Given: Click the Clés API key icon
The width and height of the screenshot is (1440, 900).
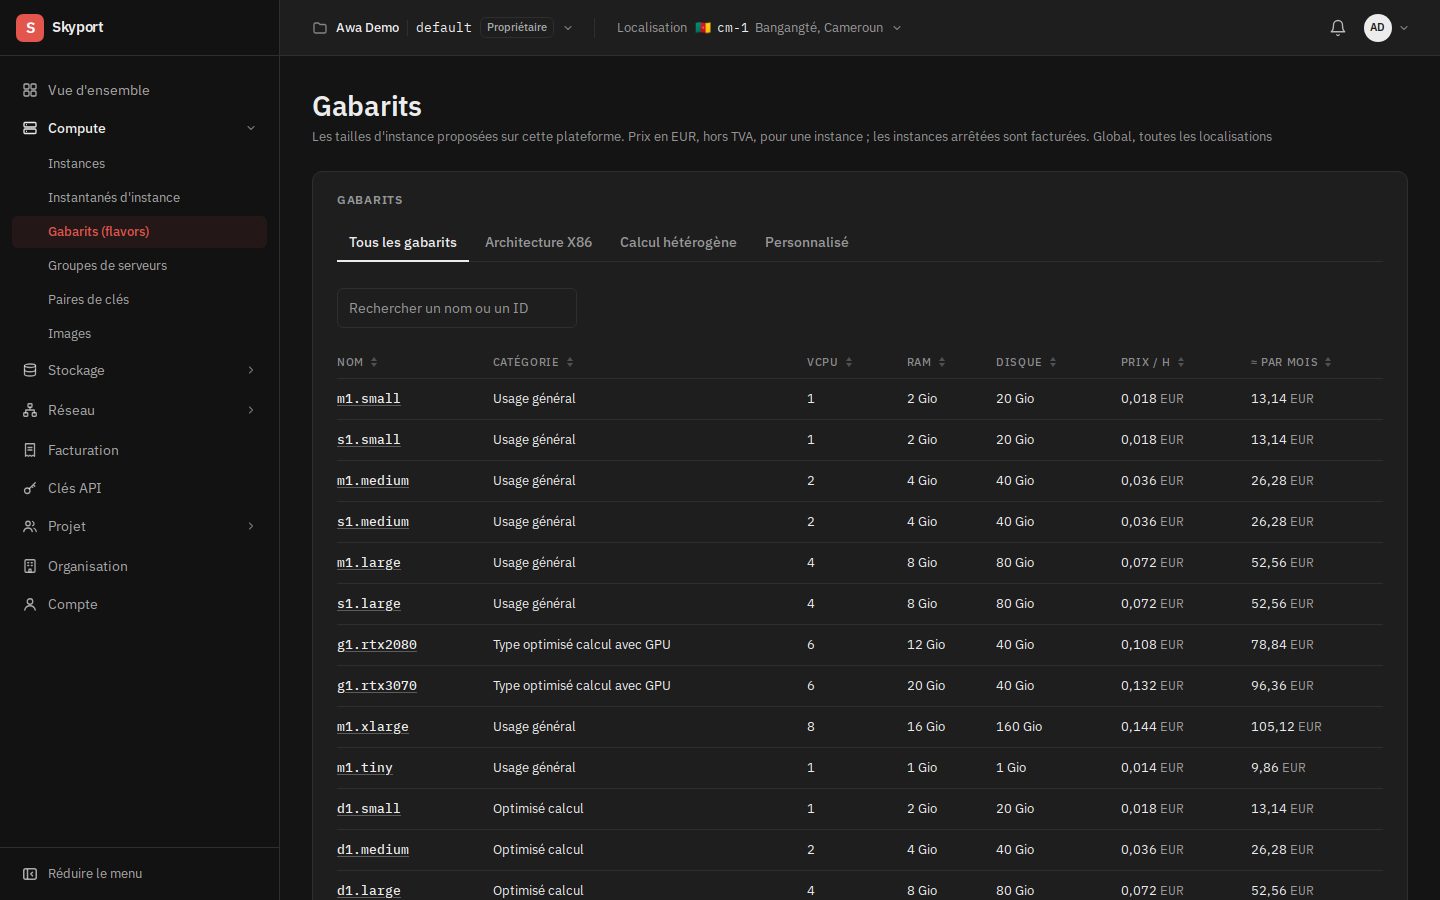Looking at the screenshot, I should (30, 488).
